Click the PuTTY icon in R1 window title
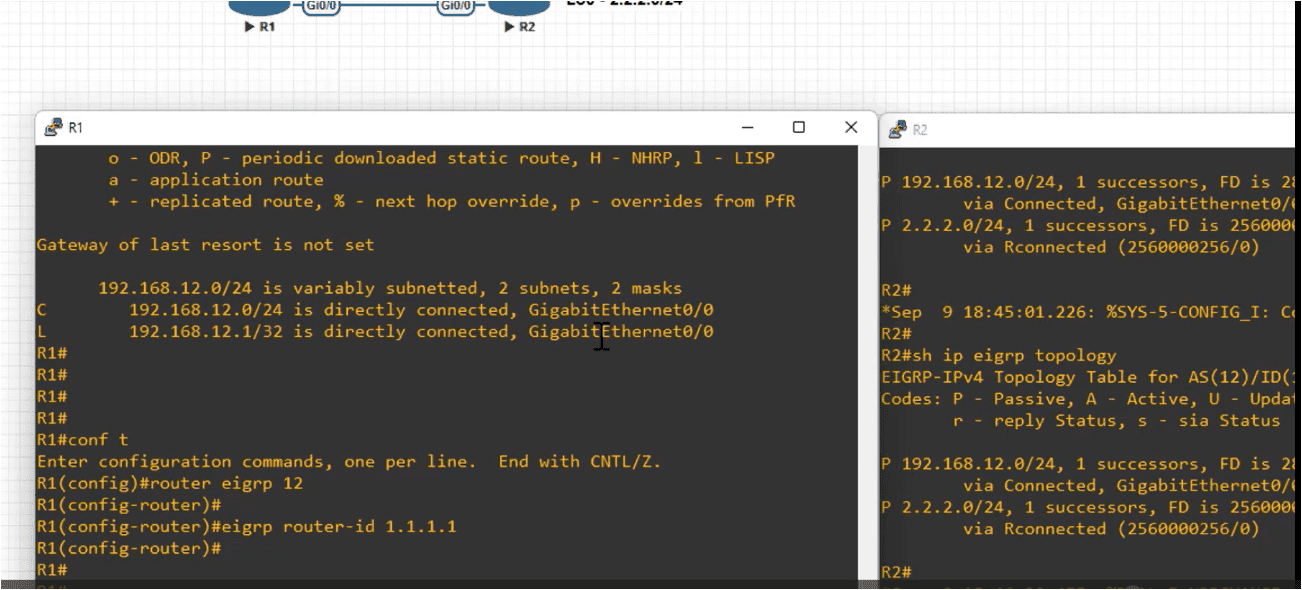 pos(54,128)
